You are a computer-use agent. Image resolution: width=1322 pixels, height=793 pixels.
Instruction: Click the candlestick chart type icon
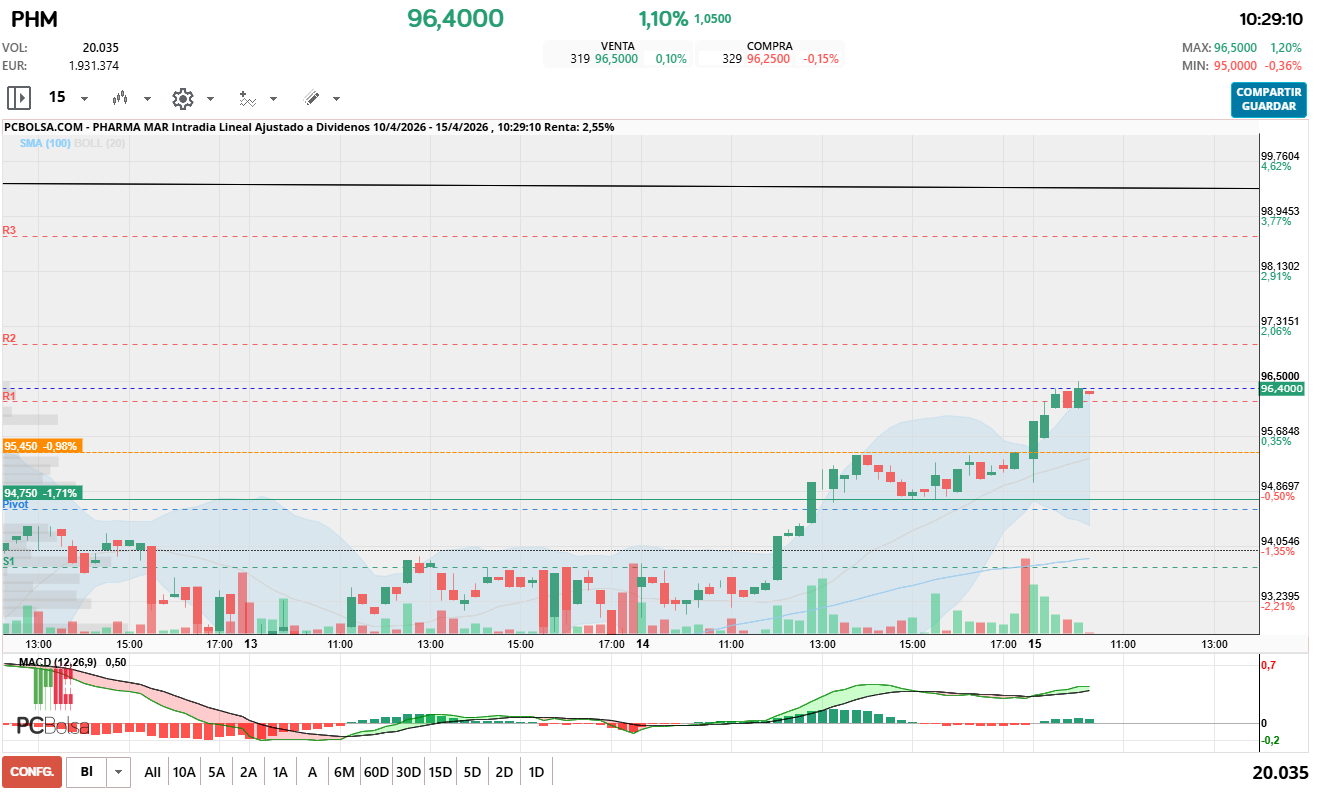tap(121, 98)
